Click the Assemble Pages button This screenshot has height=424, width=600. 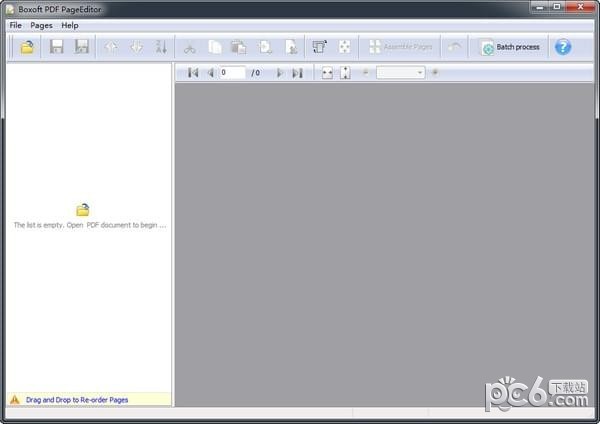tap(400, 47)
